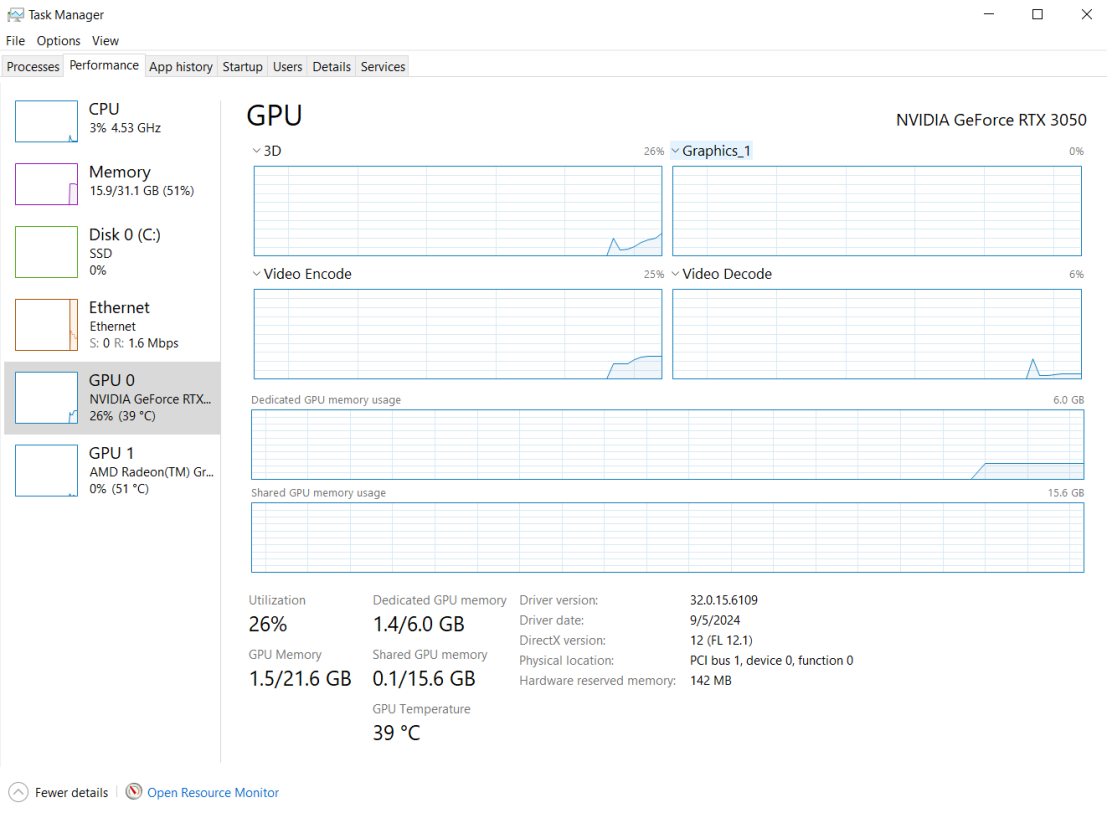Image resolution: width=1107 pixels, height=813 pixels.
Task: Click the Ethernet throughput graph thumbnail
Action: click(46, 324)
